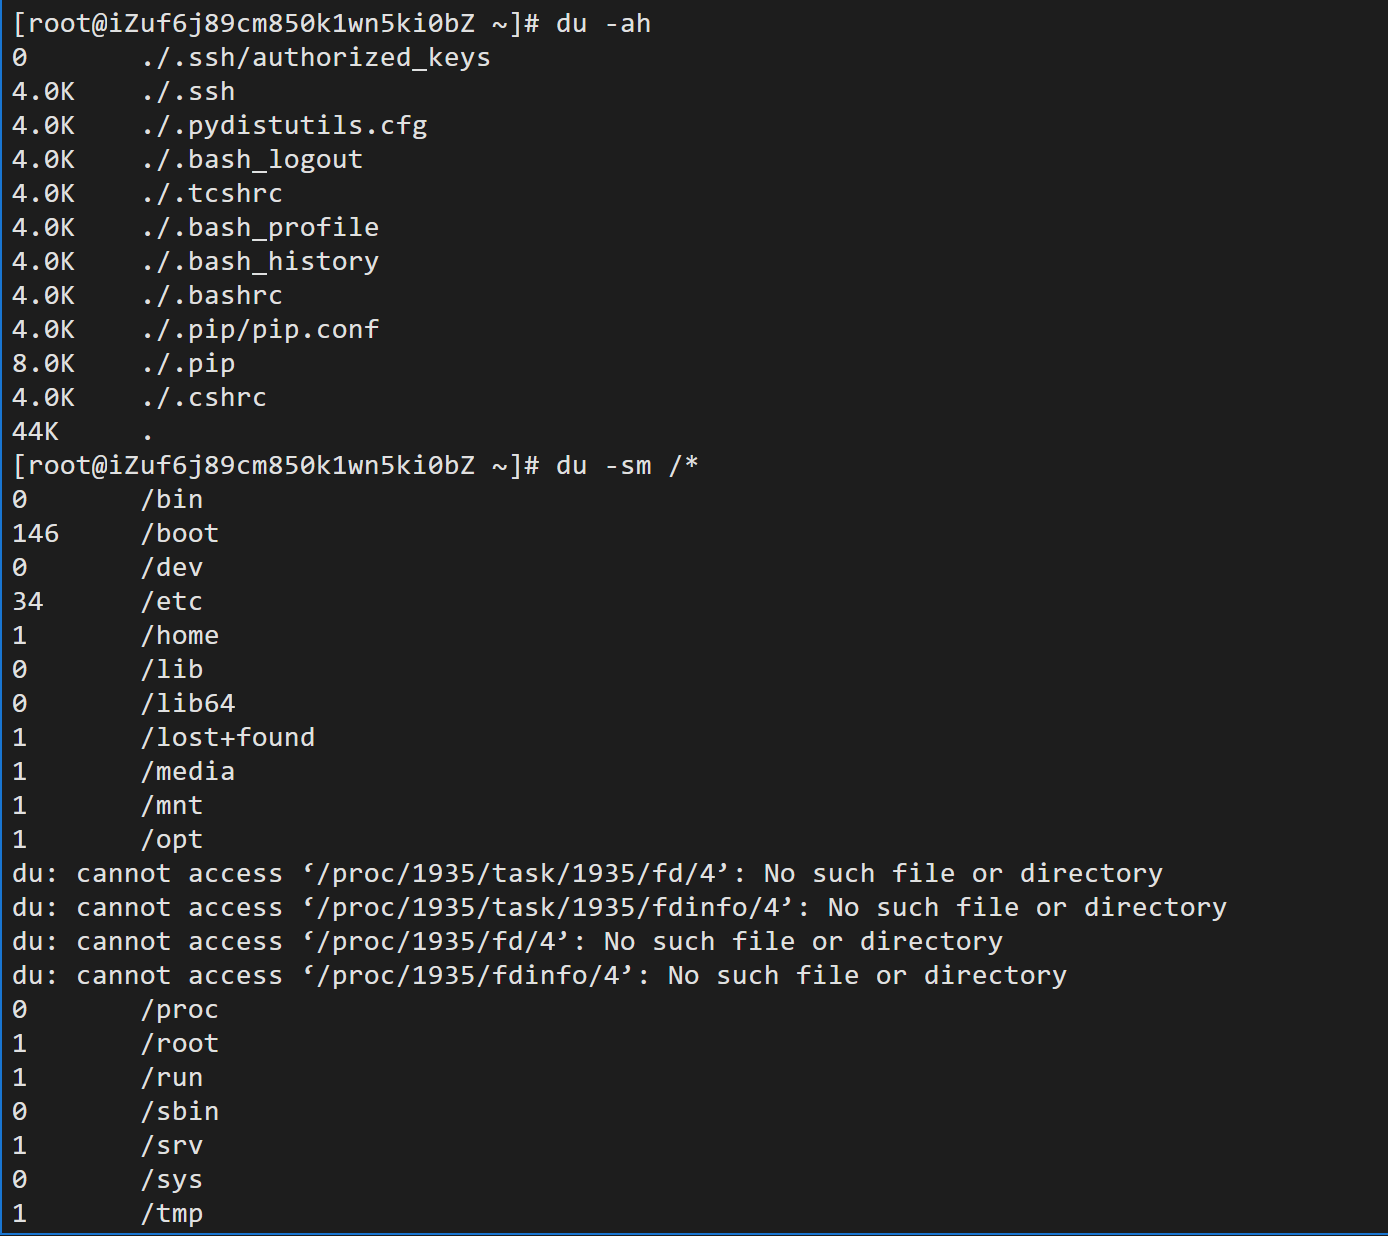Select the './.pydistutils.cfg' filename text
Viewport: 1388px width, 1236px height.
pyautogui.click(x=284, y=126)
